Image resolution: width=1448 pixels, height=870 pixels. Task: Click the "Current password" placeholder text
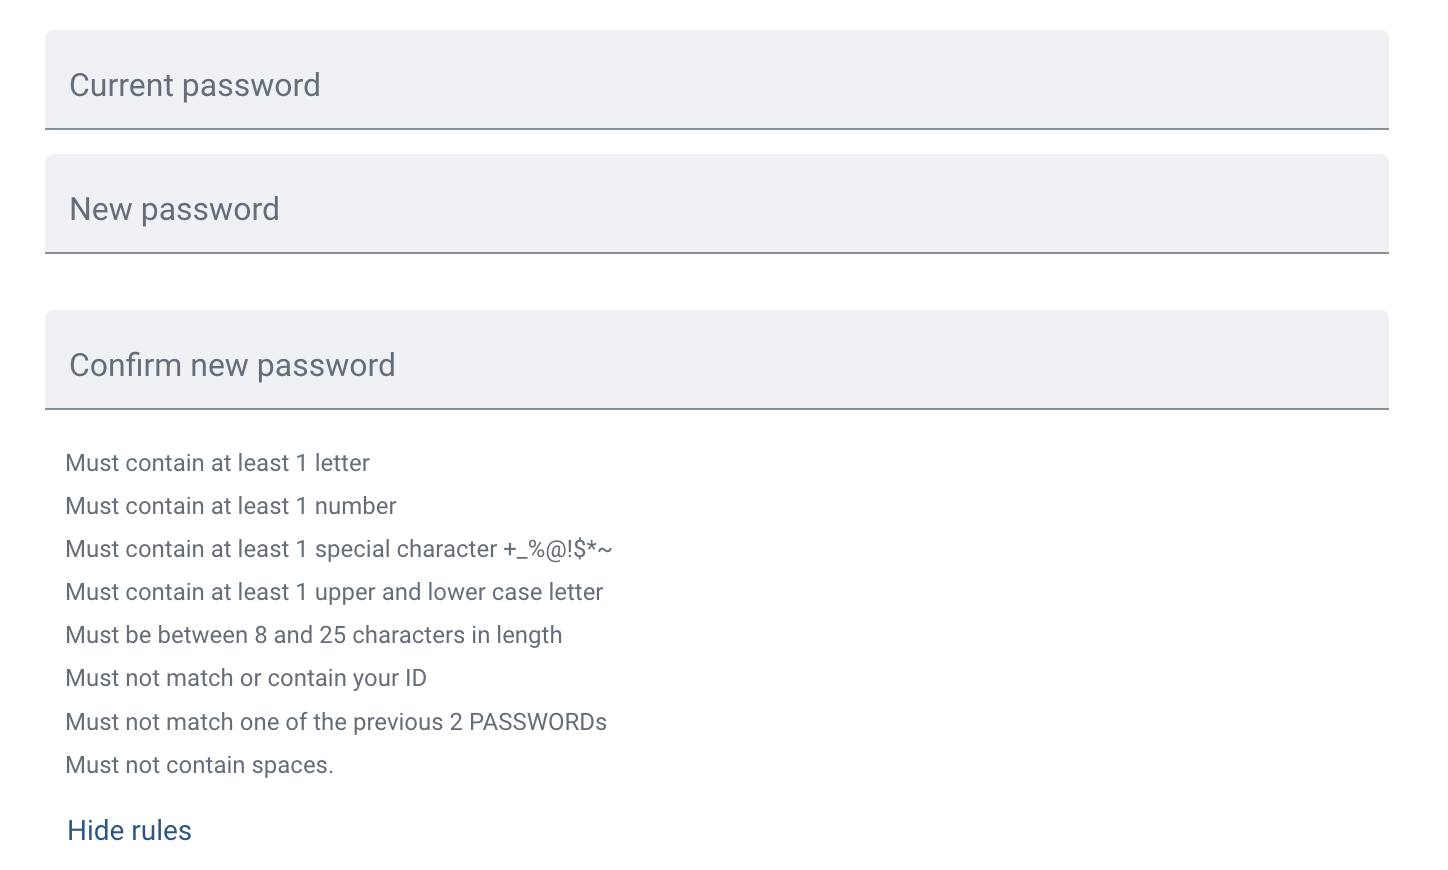(195, 85)
